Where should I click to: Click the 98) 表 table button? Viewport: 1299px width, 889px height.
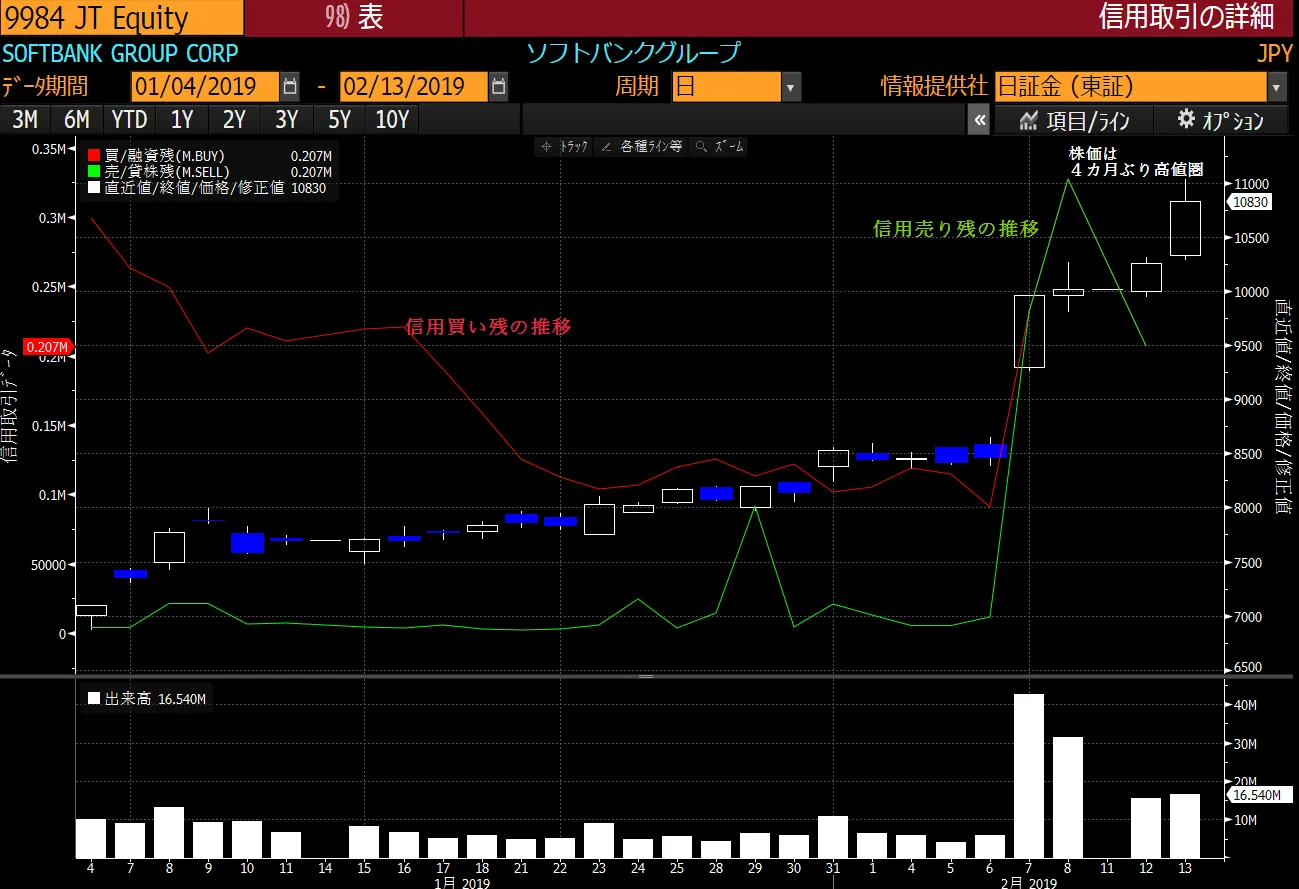(x=354, y=18)
